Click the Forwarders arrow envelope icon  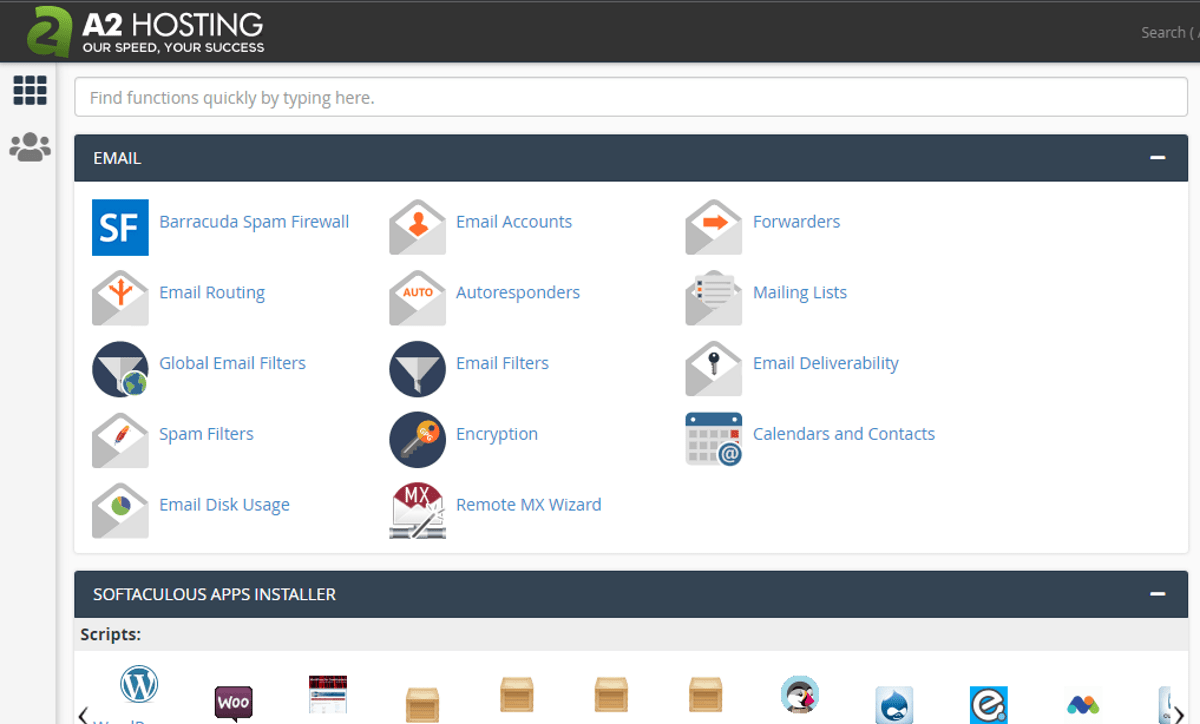point(714,227)
